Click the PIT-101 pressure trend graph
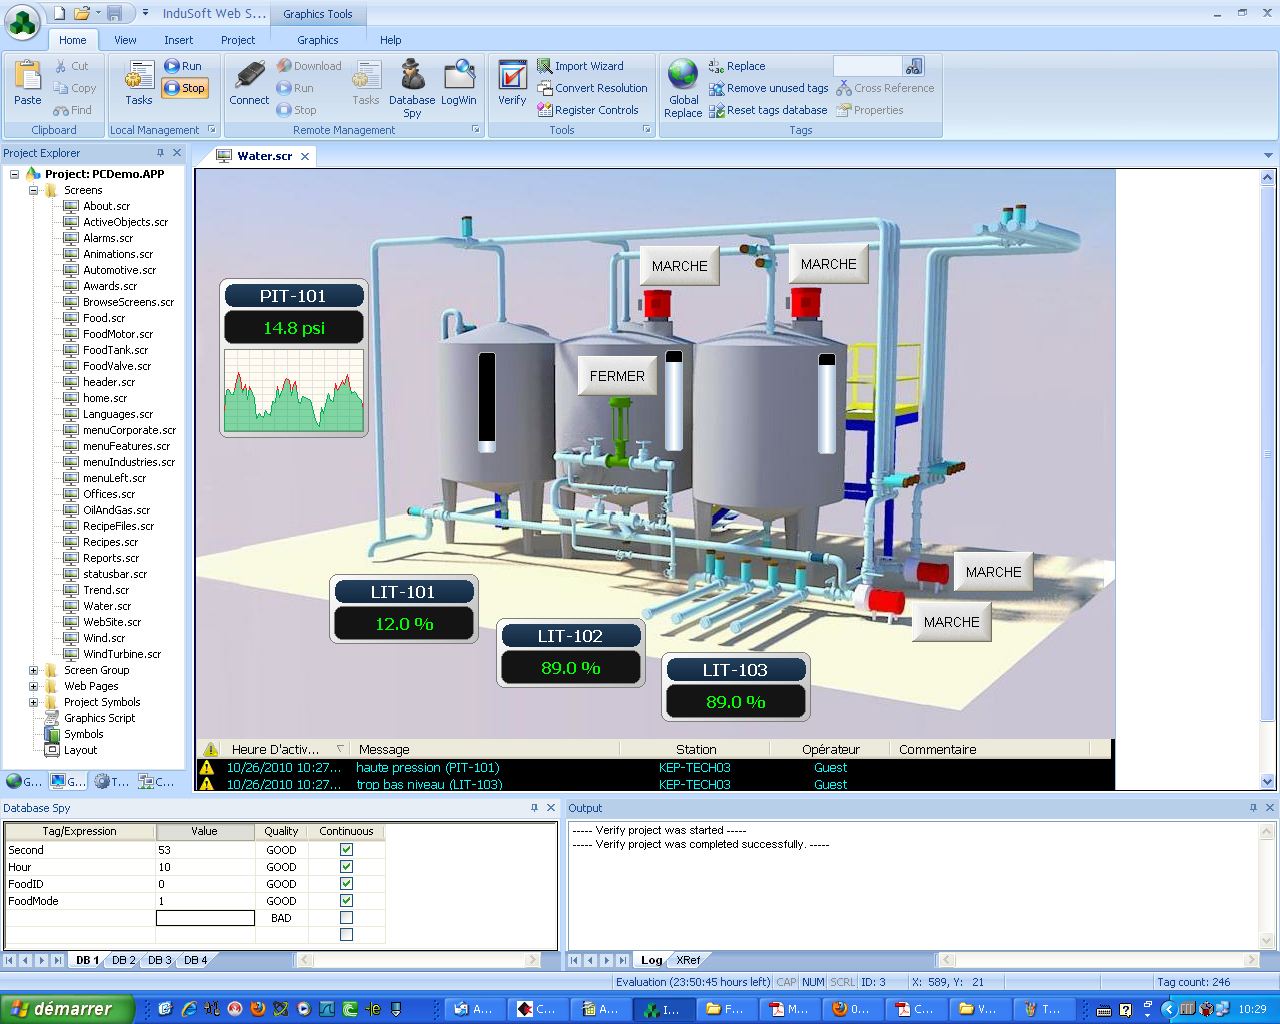 pos(294,391)
